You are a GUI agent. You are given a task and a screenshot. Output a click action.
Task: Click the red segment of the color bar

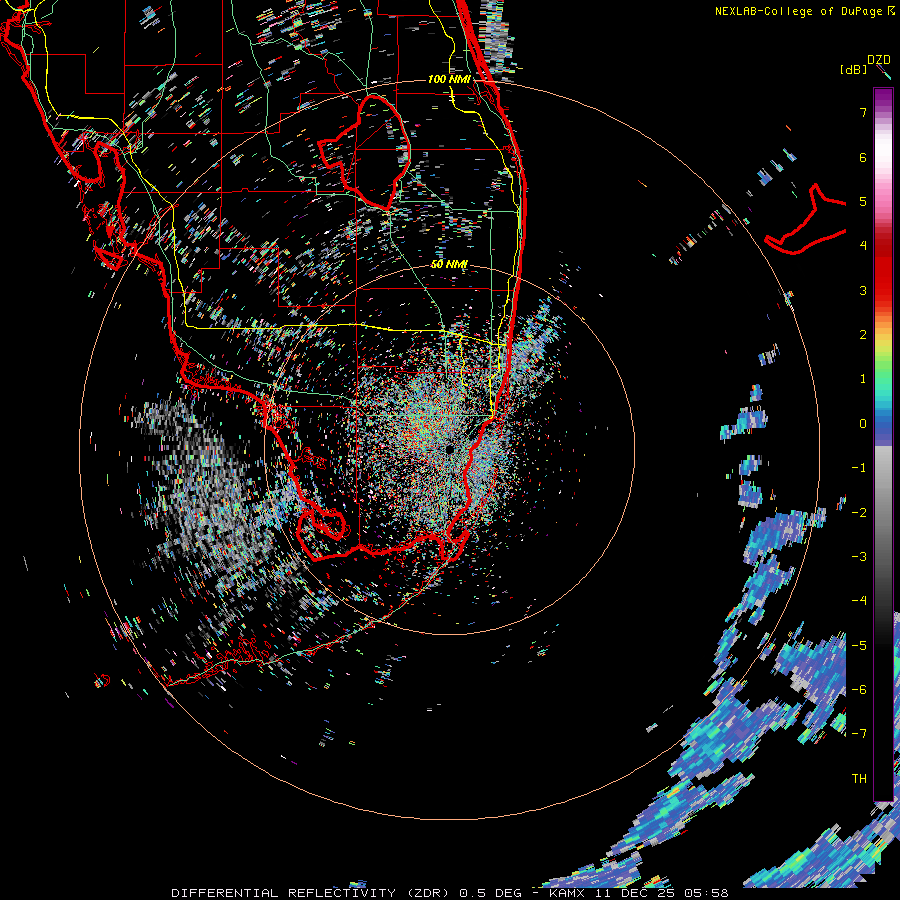[x=883, y=270]
